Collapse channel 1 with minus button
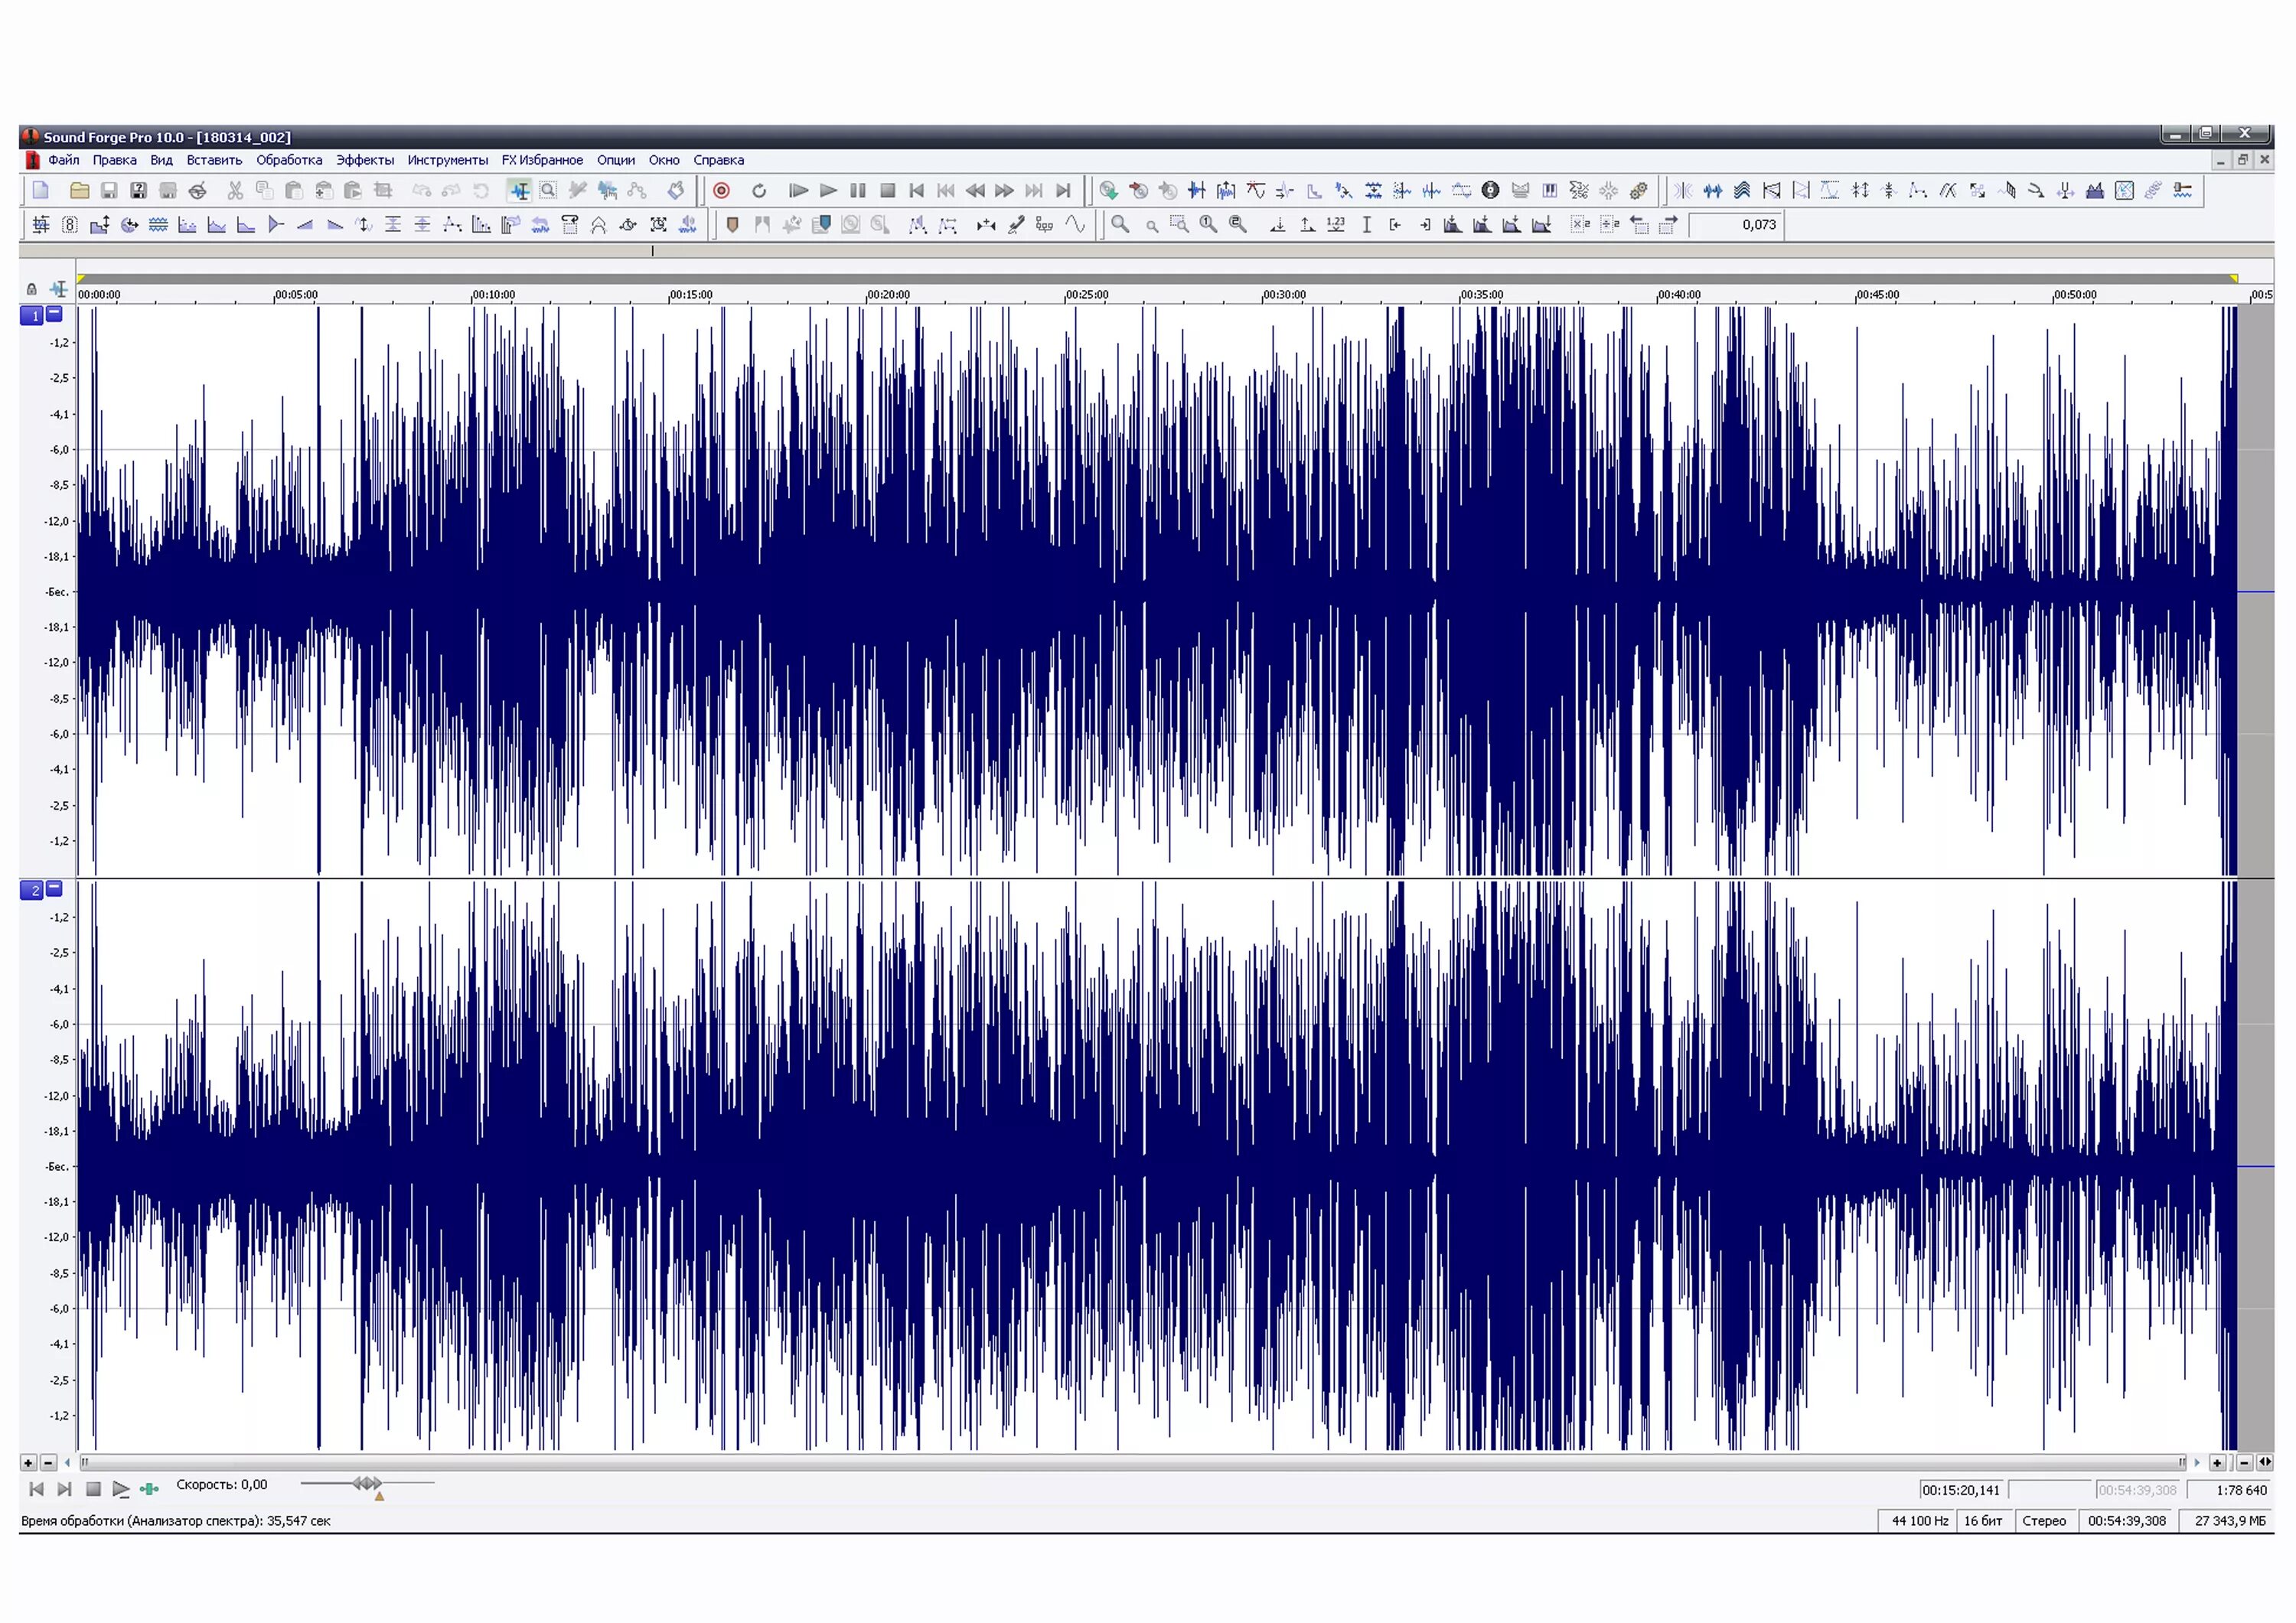 tap(55, 313)
